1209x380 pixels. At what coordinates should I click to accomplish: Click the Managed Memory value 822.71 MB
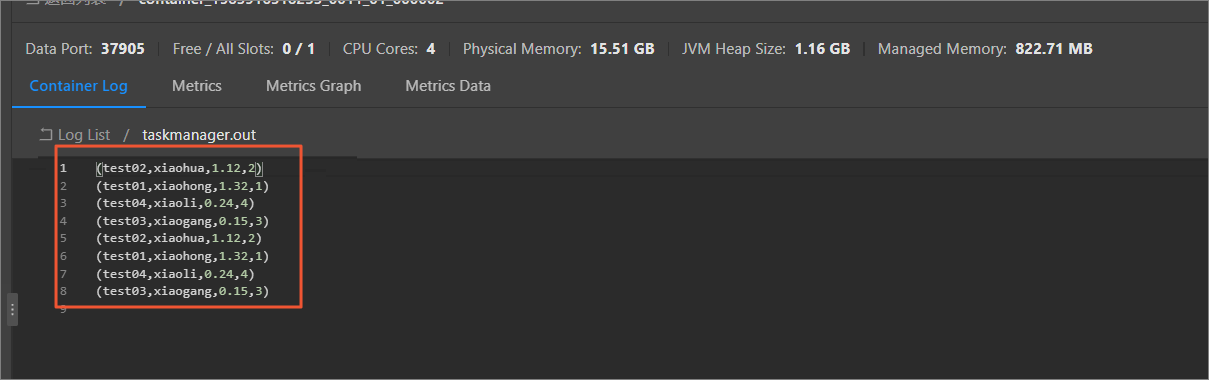tap(1054, 48)
